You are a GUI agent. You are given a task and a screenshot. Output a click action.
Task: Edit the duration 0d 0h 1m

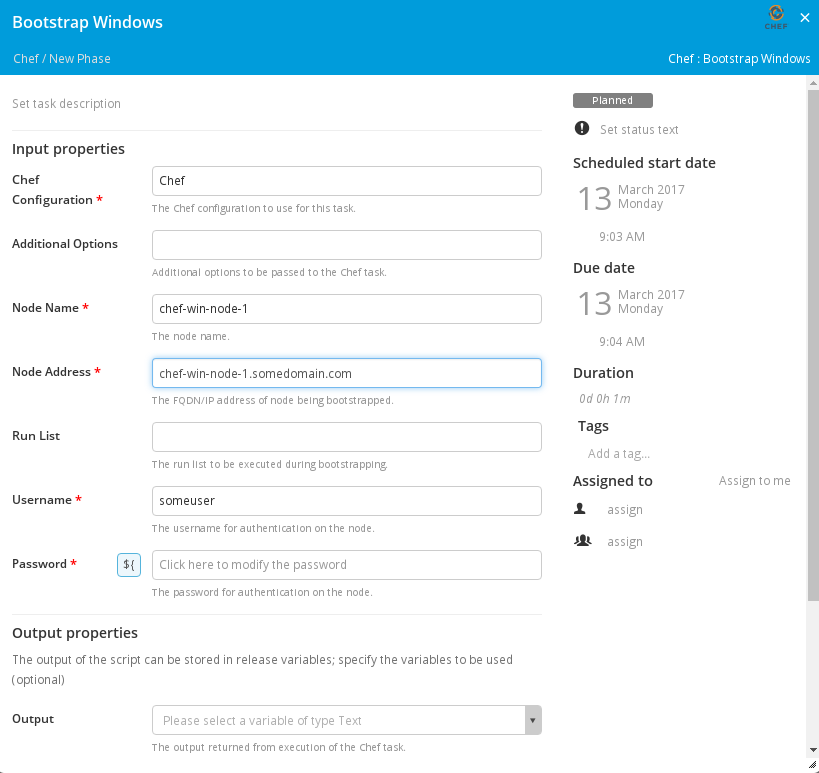tap(604, 399)
